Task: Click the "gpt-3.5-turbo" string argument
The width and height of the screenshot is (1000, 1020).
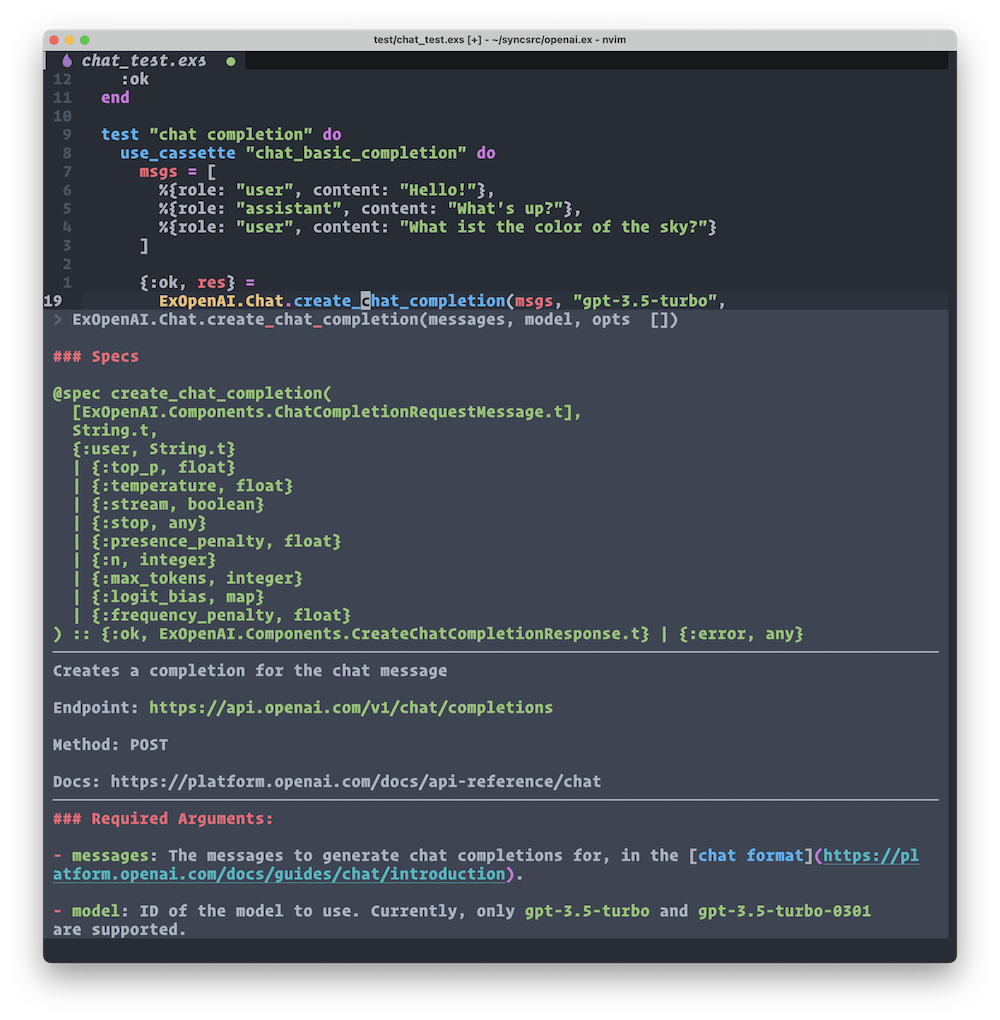Action: point(645,301)
